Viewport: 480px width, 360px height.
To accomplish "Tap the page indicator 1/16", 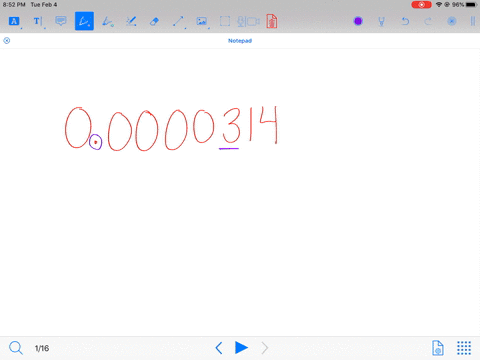I will click(42, 348).
